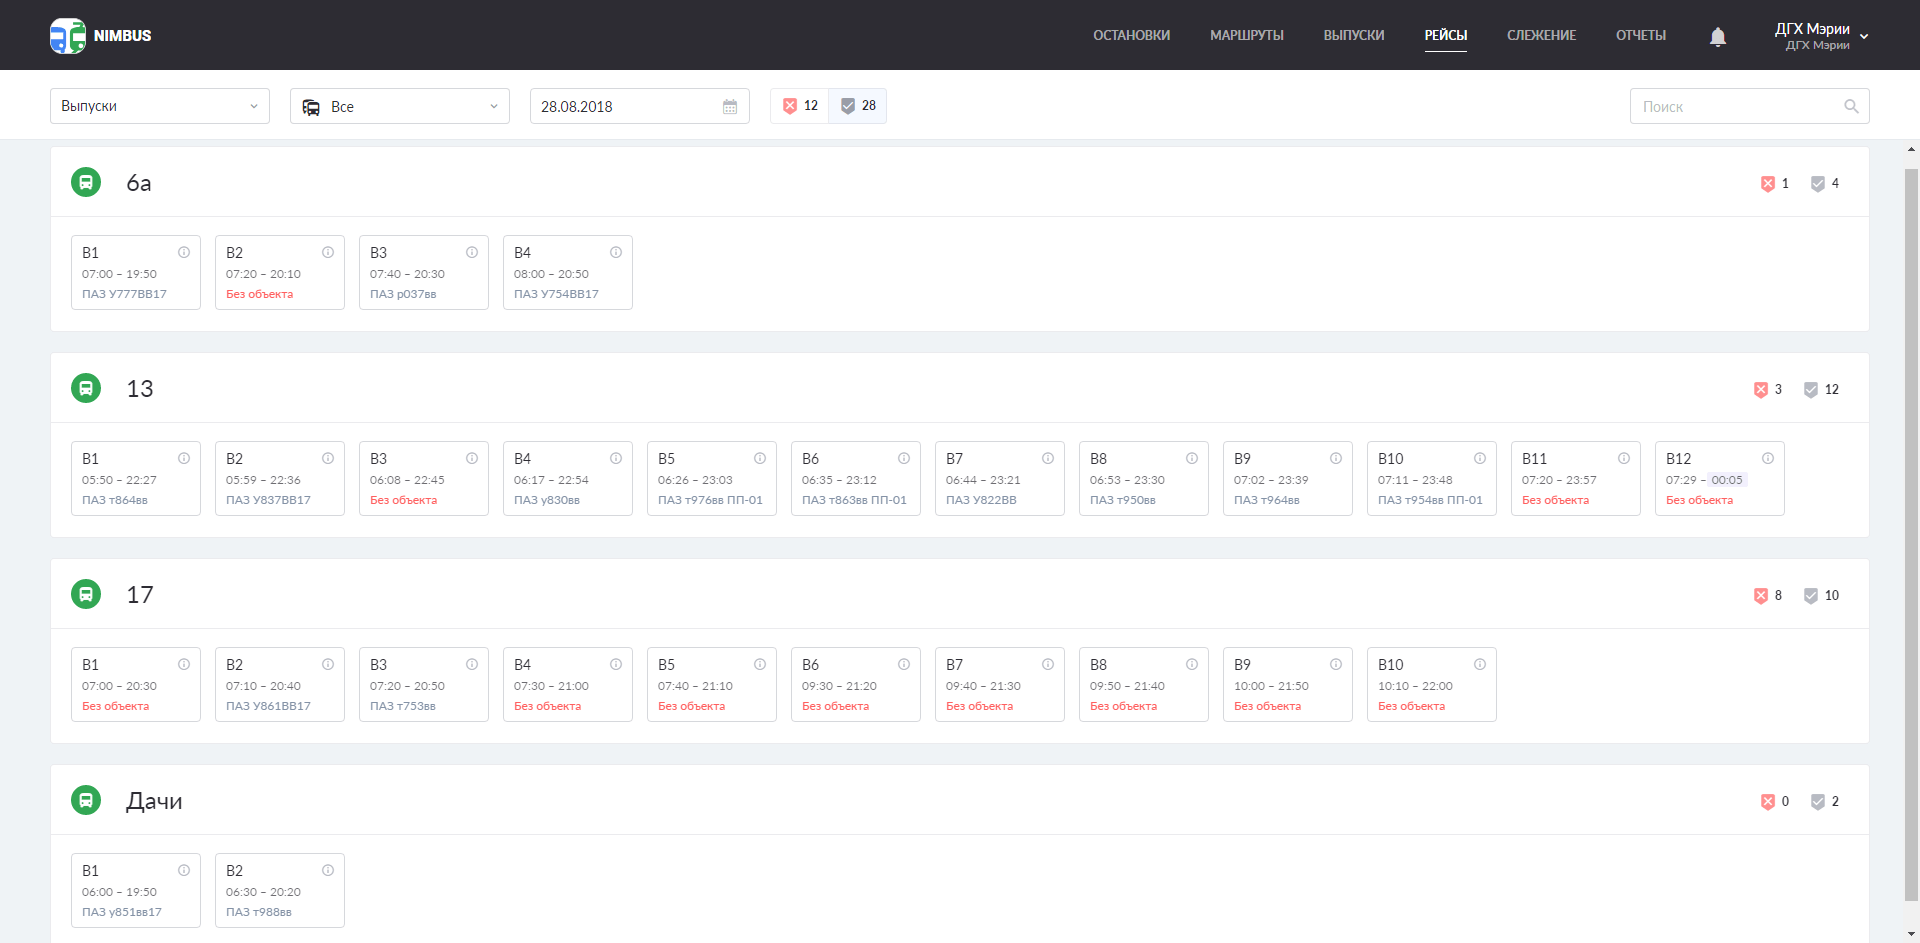This screenshot has height=943, width=1920.
Task: Click green bus icon for route Дачи
Action: tap(86, 800)
